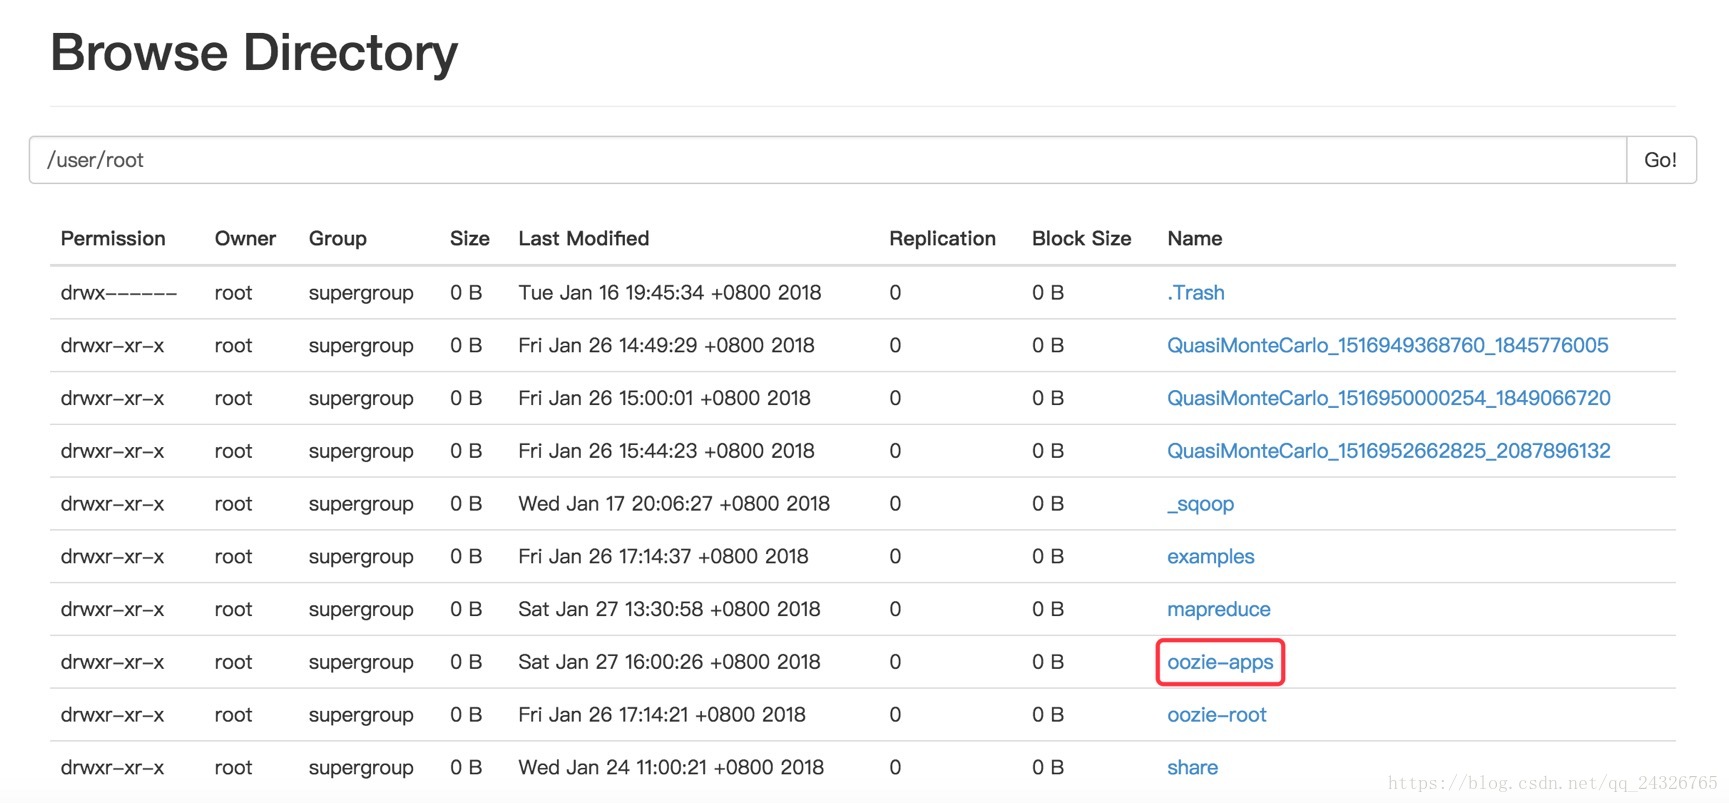Click owner root in the mapreduce row
The height and width of the screenshot is (803, 1729).
[234, 610]
